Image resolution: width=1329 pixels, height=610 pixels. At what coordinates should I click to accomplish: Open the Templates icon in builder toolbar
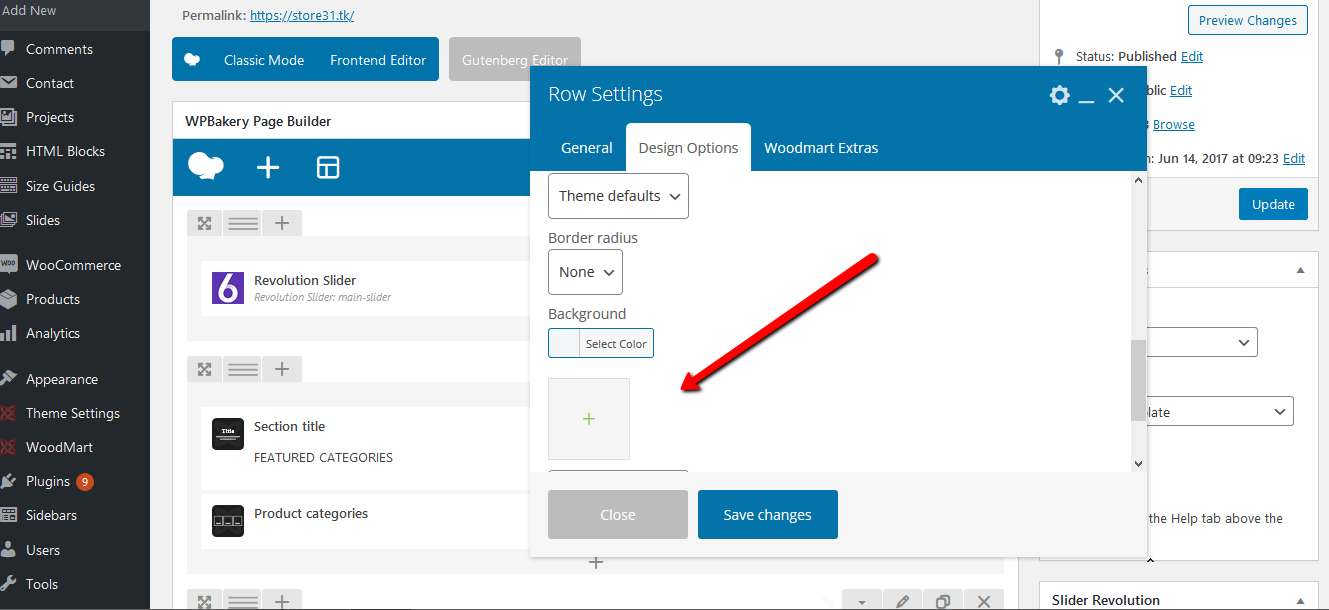(328, 167)
